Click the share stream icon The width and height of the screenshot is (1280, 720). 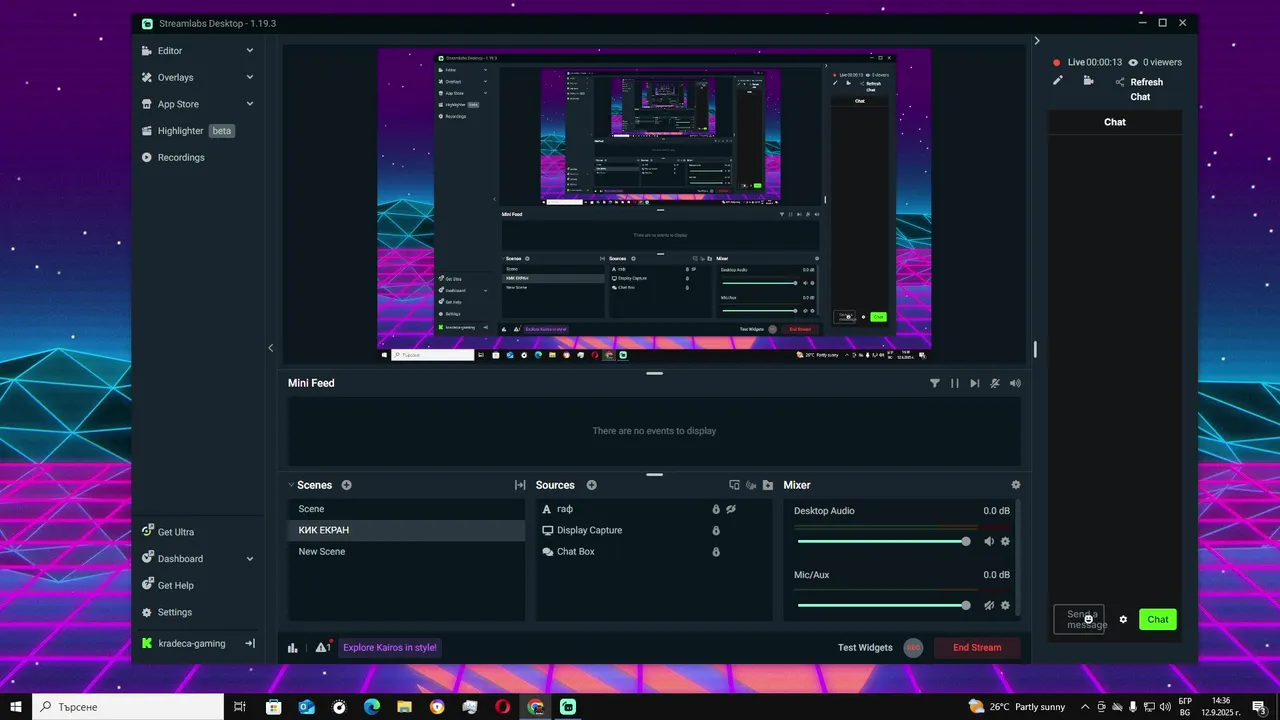coord(1120,82)
